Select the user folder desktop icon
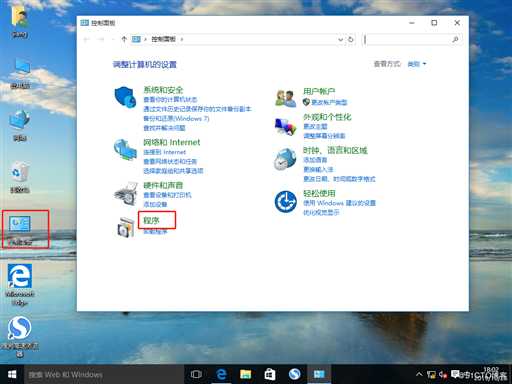 (x=20, y=21)
